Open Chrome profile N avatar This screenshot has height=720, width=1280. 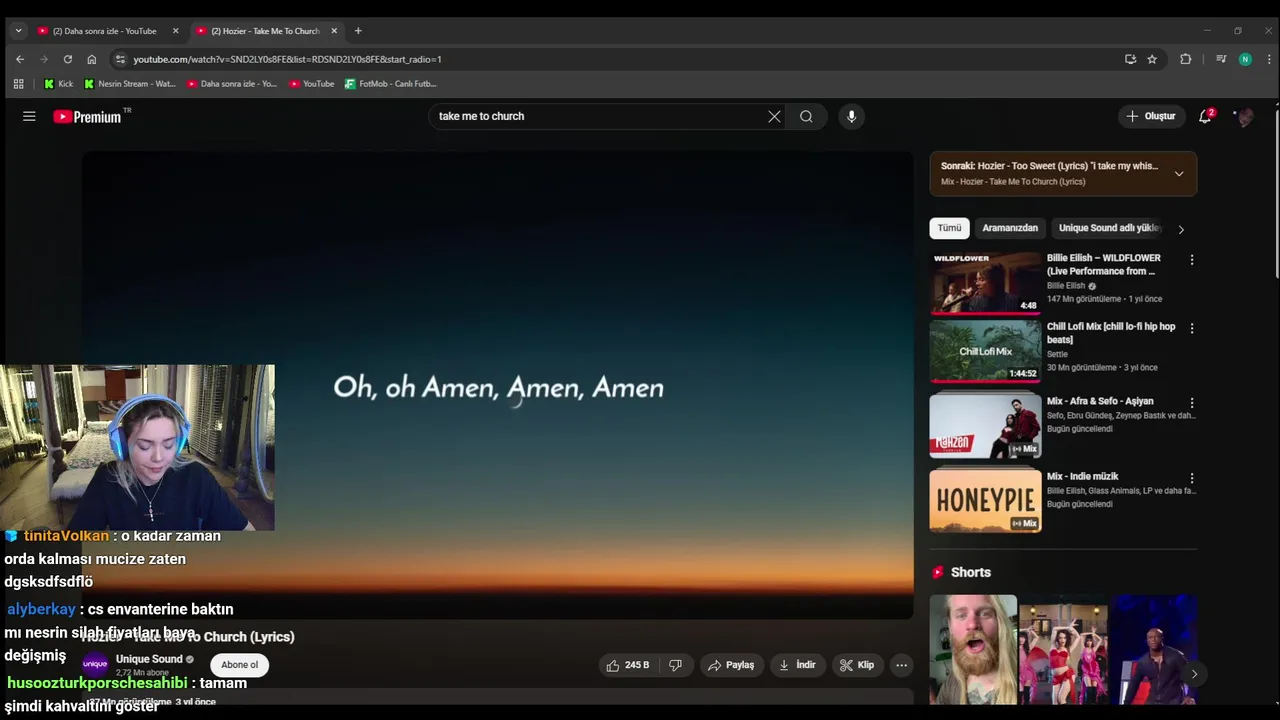click(x=1245, y=59)
